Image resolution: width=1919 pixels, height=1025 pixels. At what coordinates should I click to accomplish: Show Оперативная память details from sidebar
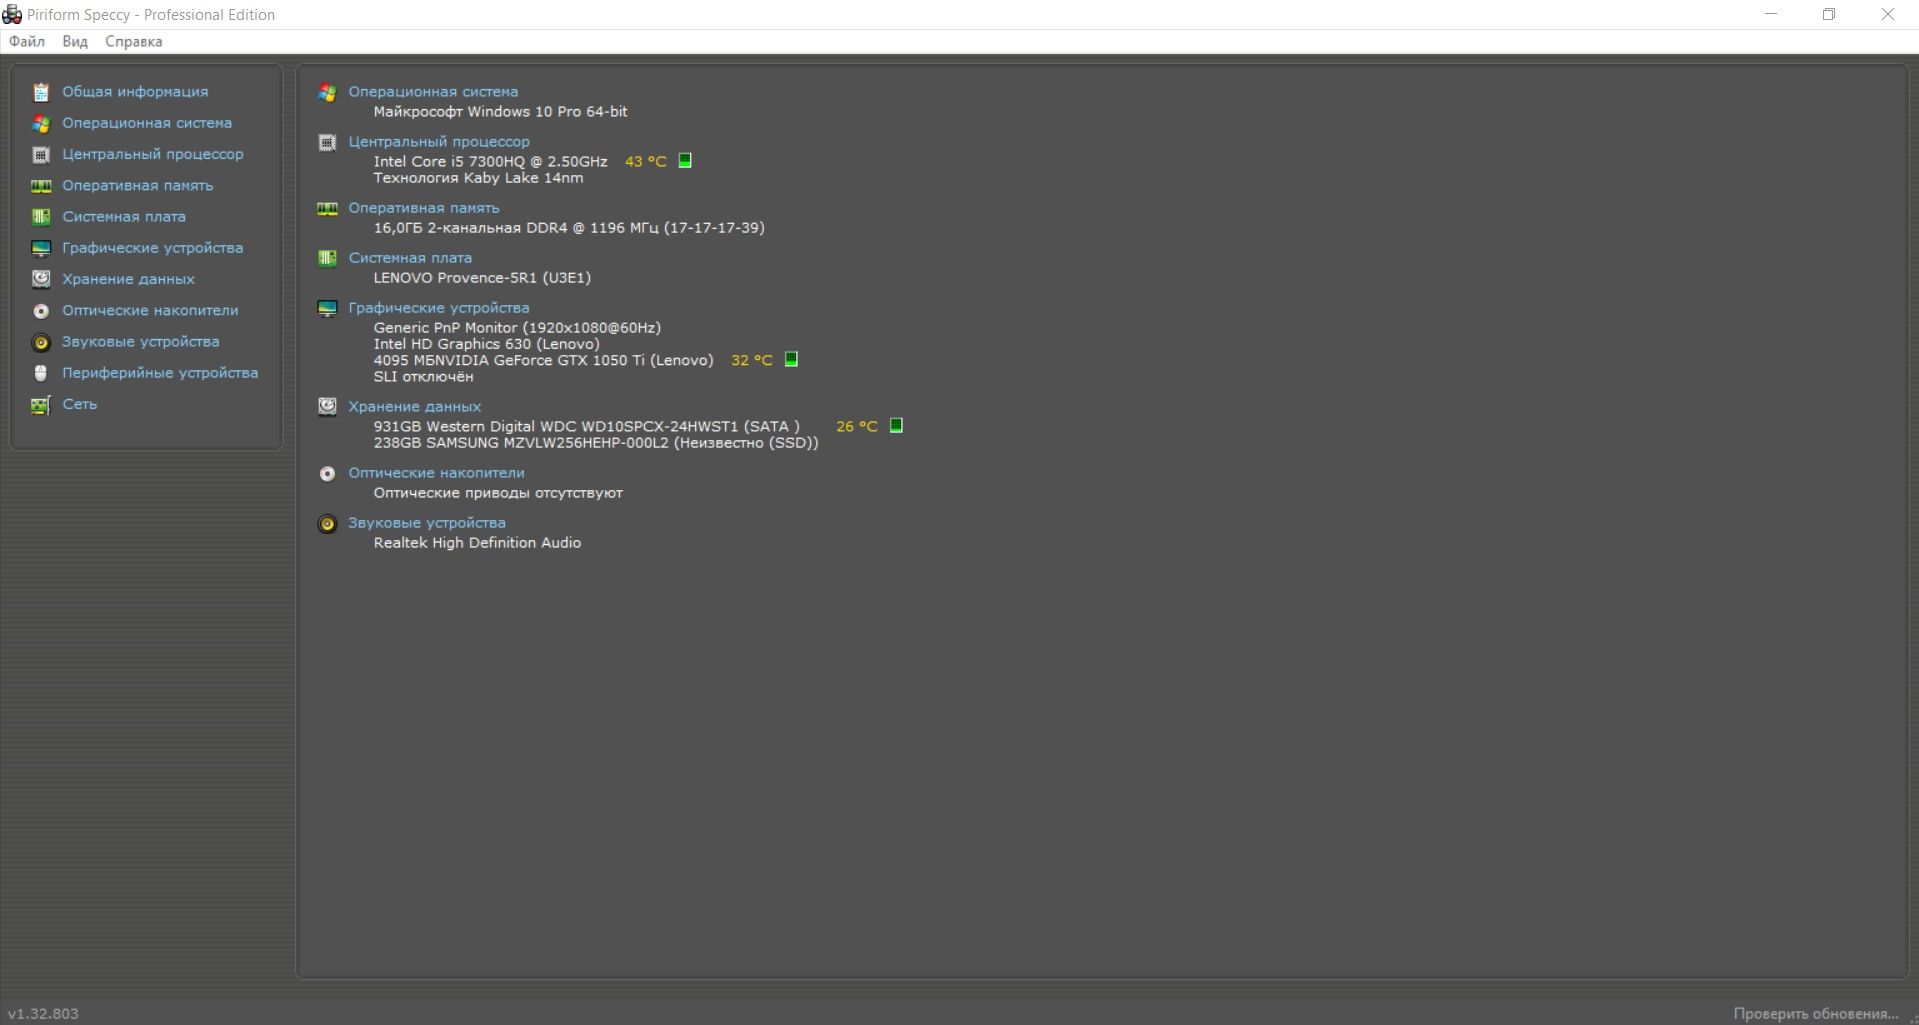pos(137,185)
